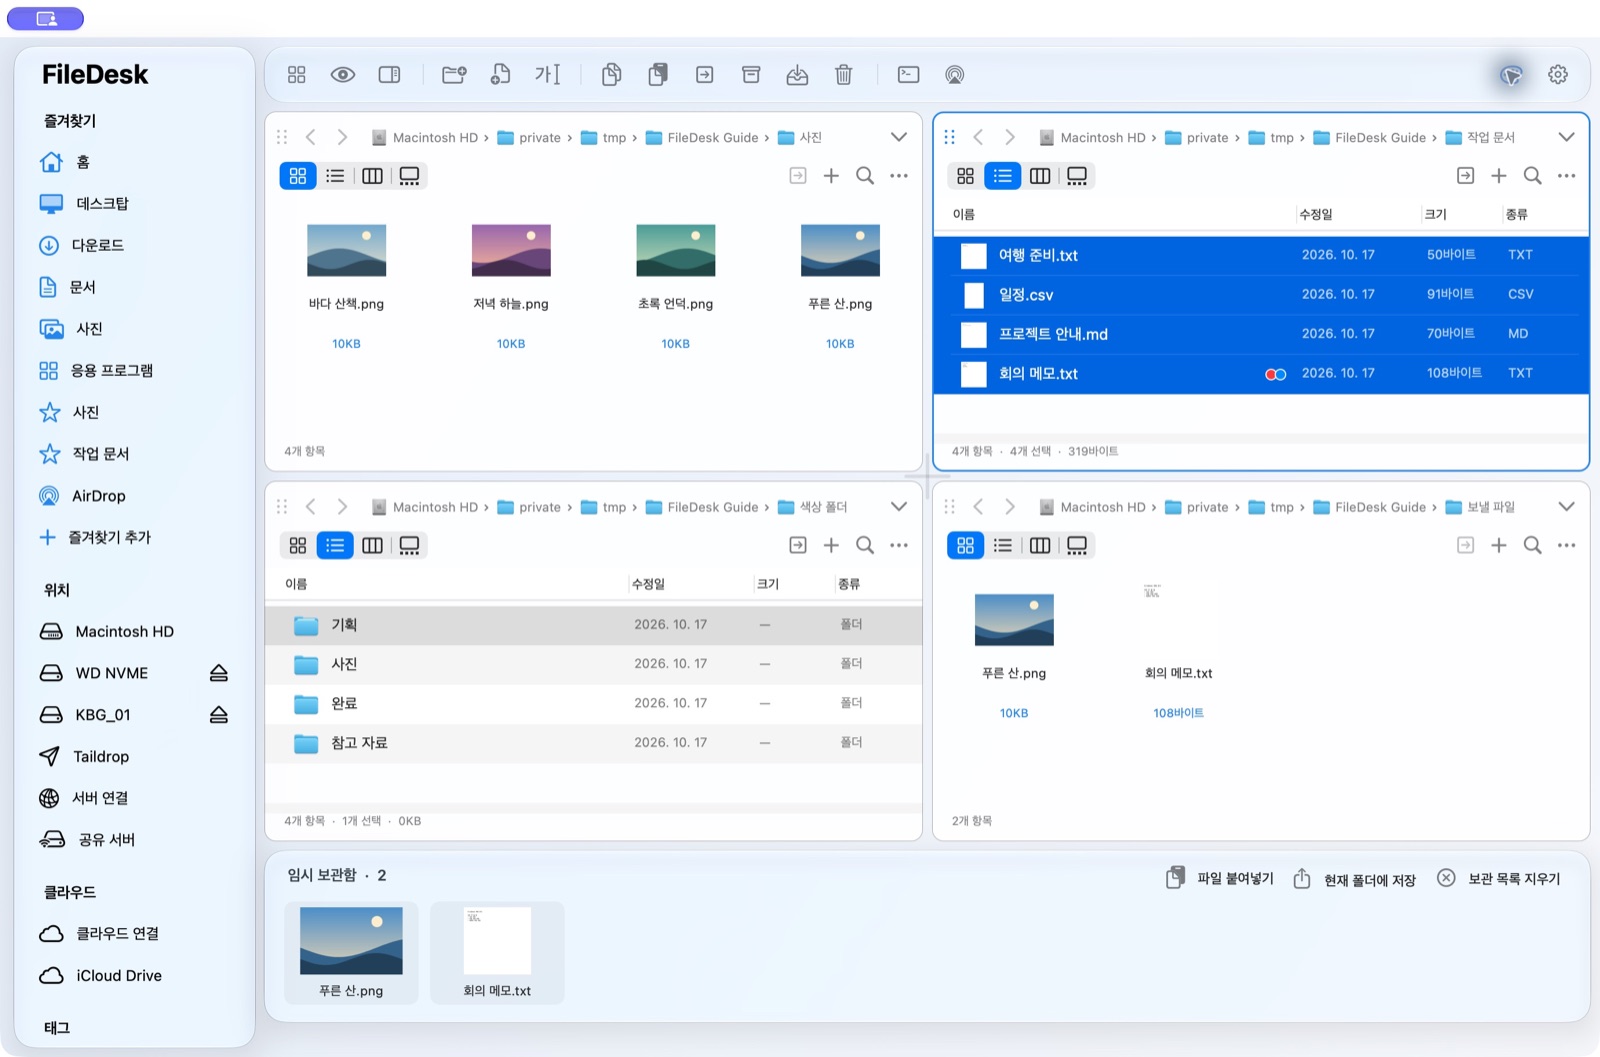Click the new folder icon in toolbar
The width and height of the screenshot is (1600, 1057).
pyautogui.click(x=454, y=75)
